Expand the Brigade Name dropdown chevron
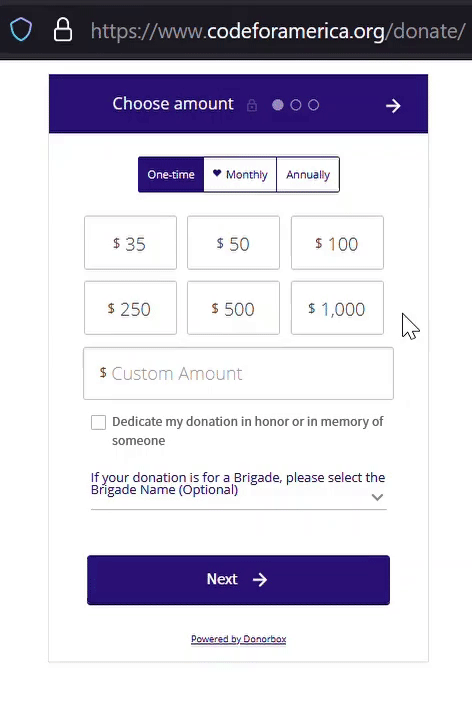Image resolution: width=472 pixels, height=712 pixels. point(377,497)
